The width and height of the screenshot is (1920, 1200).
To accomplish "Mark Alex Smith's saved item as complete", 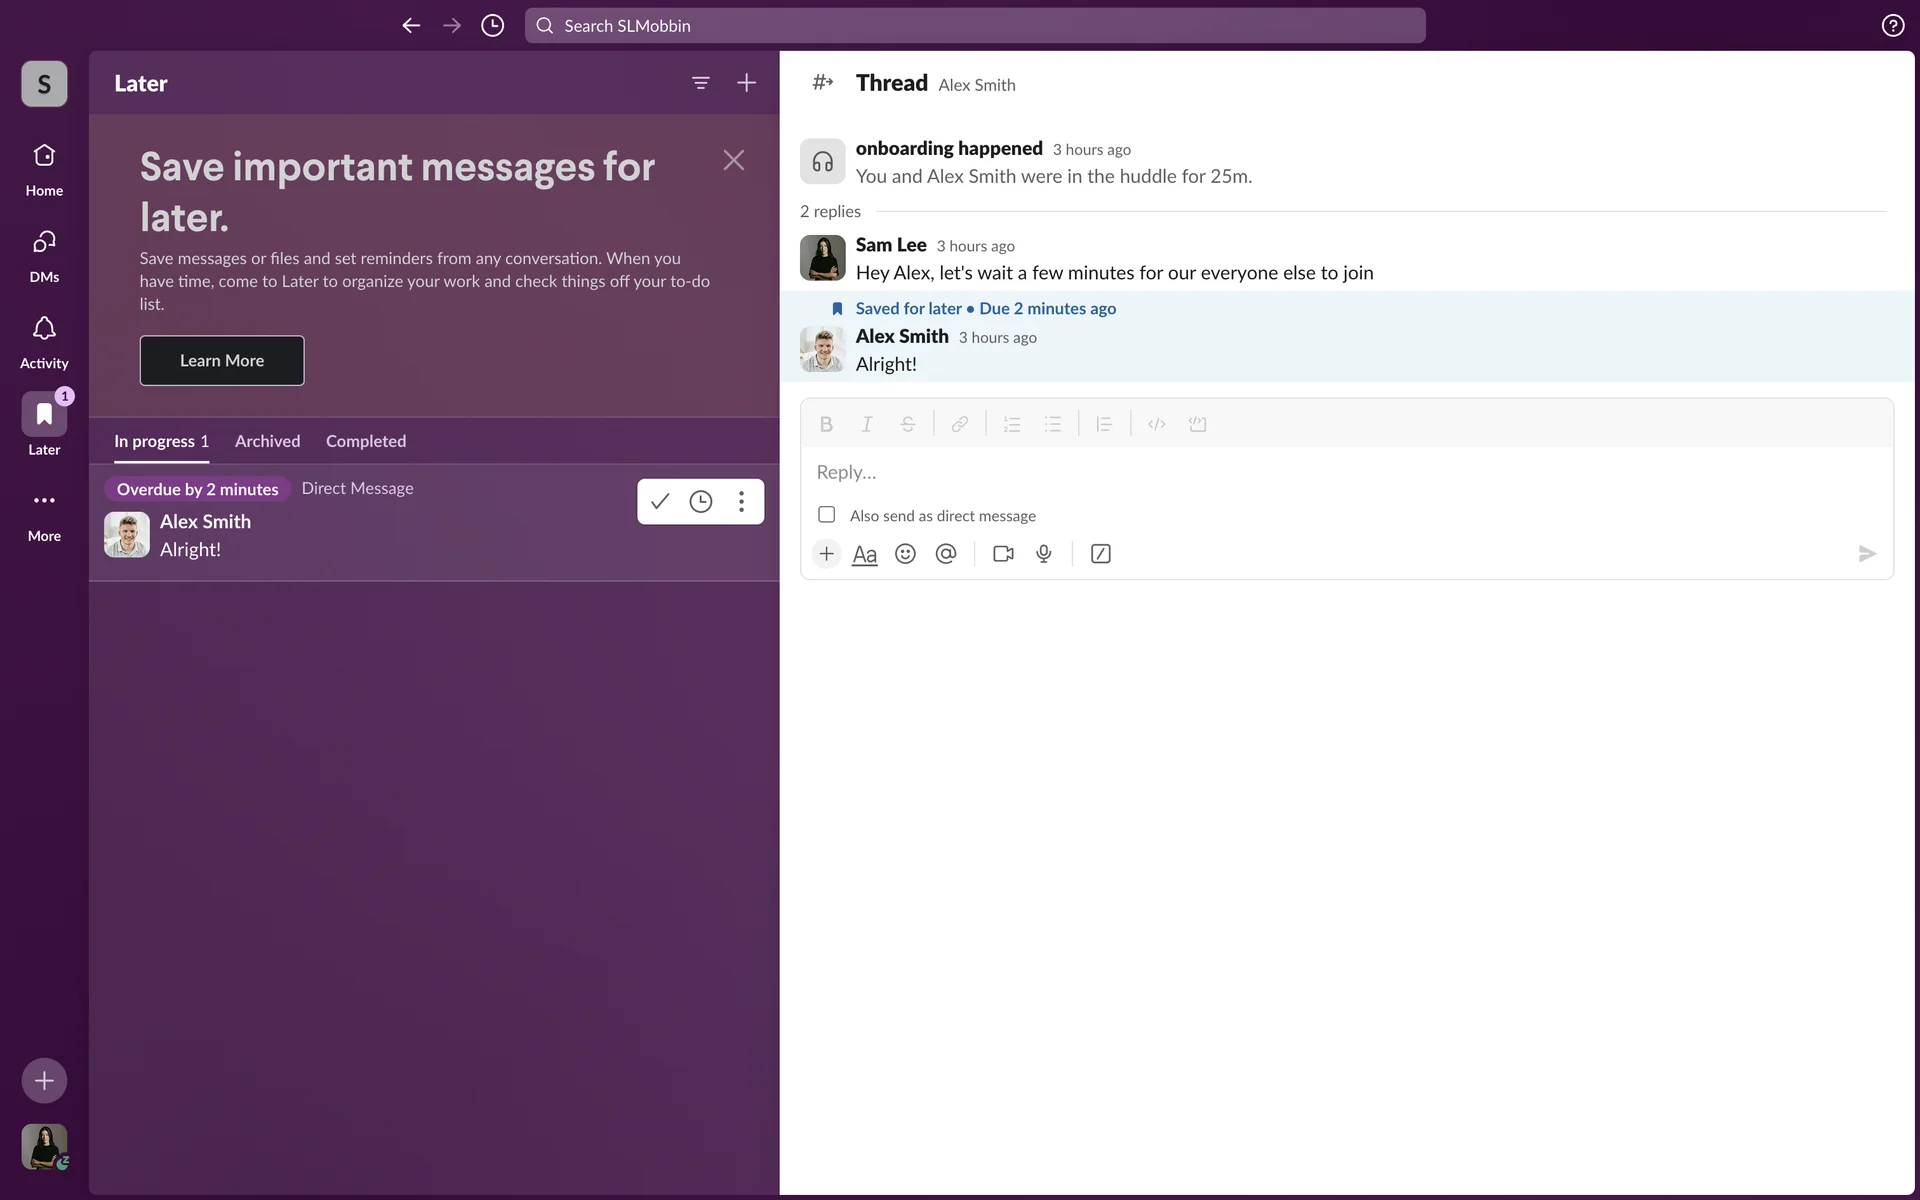I will click(x=660, y=501).
